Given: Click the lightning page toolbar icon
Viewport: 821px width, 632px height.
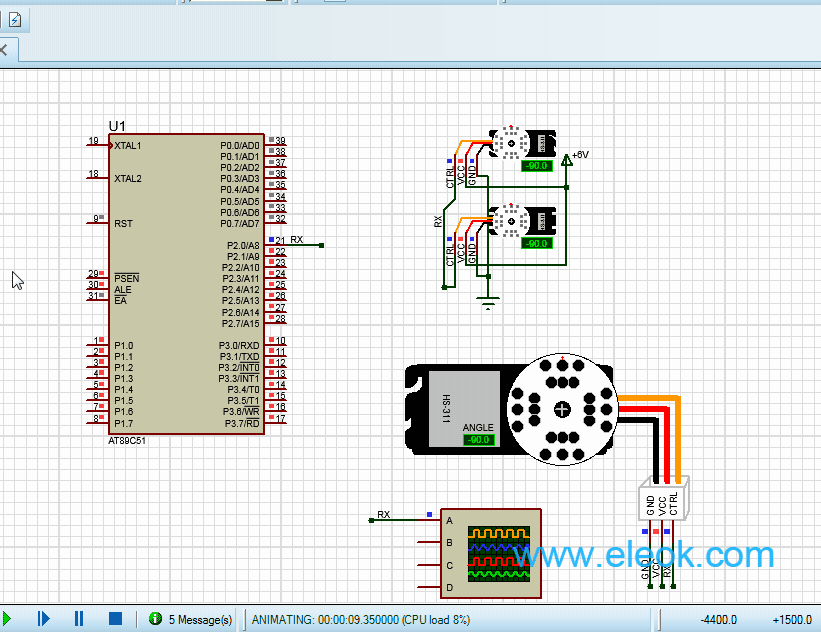Looking at the screenshot, I should [15, 20].
